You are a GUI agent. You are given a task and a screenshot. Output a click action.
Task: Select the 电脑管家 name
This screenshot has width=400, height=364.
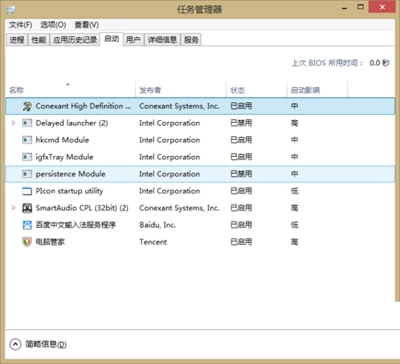tap(50, 242)
